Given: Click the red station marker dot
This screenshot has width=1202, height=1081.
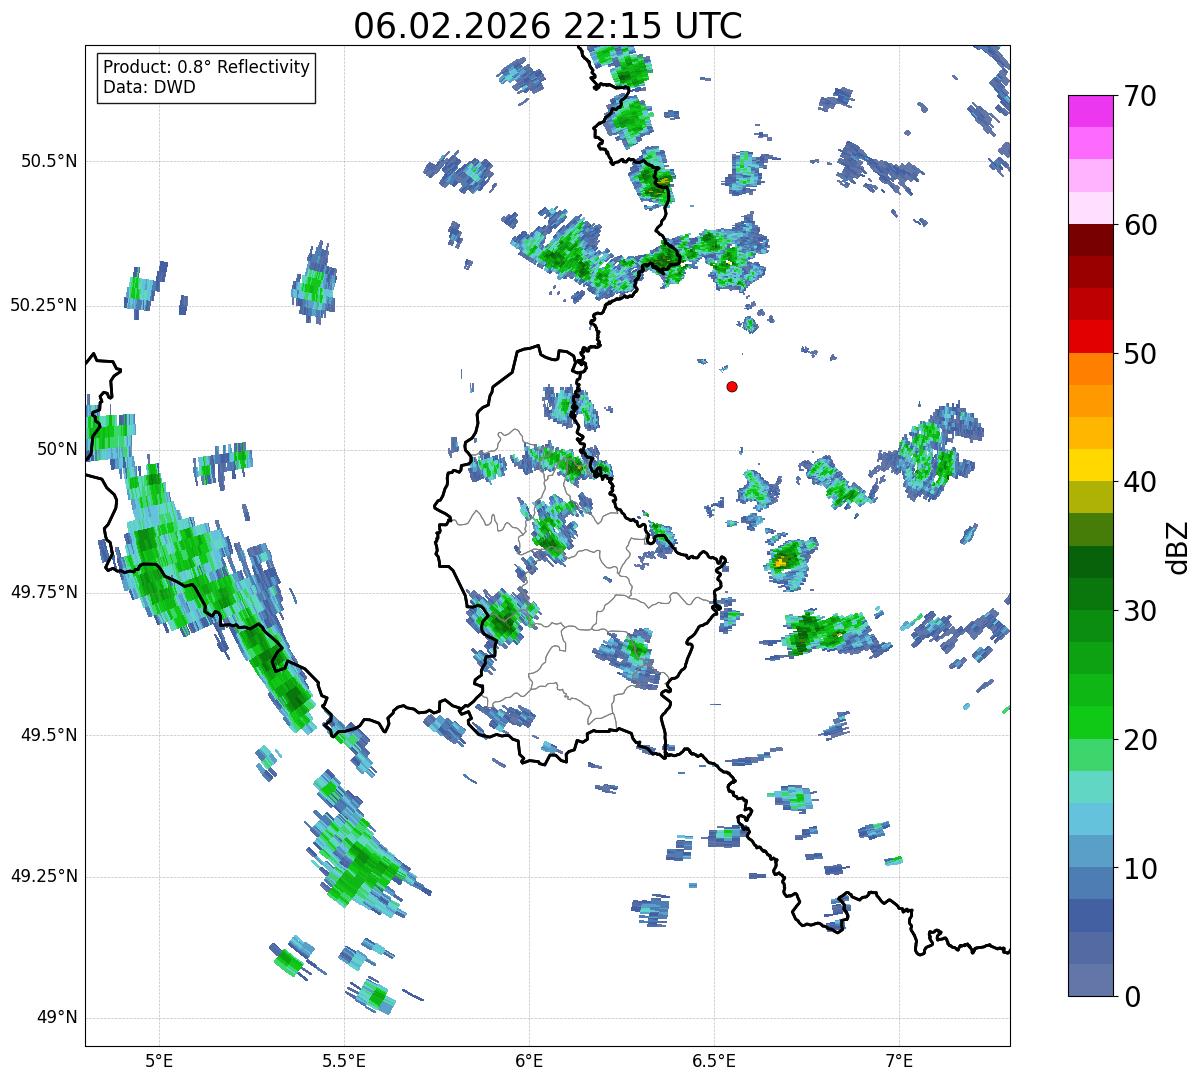Looking at the screenshot, I should [x=732, y=386].
